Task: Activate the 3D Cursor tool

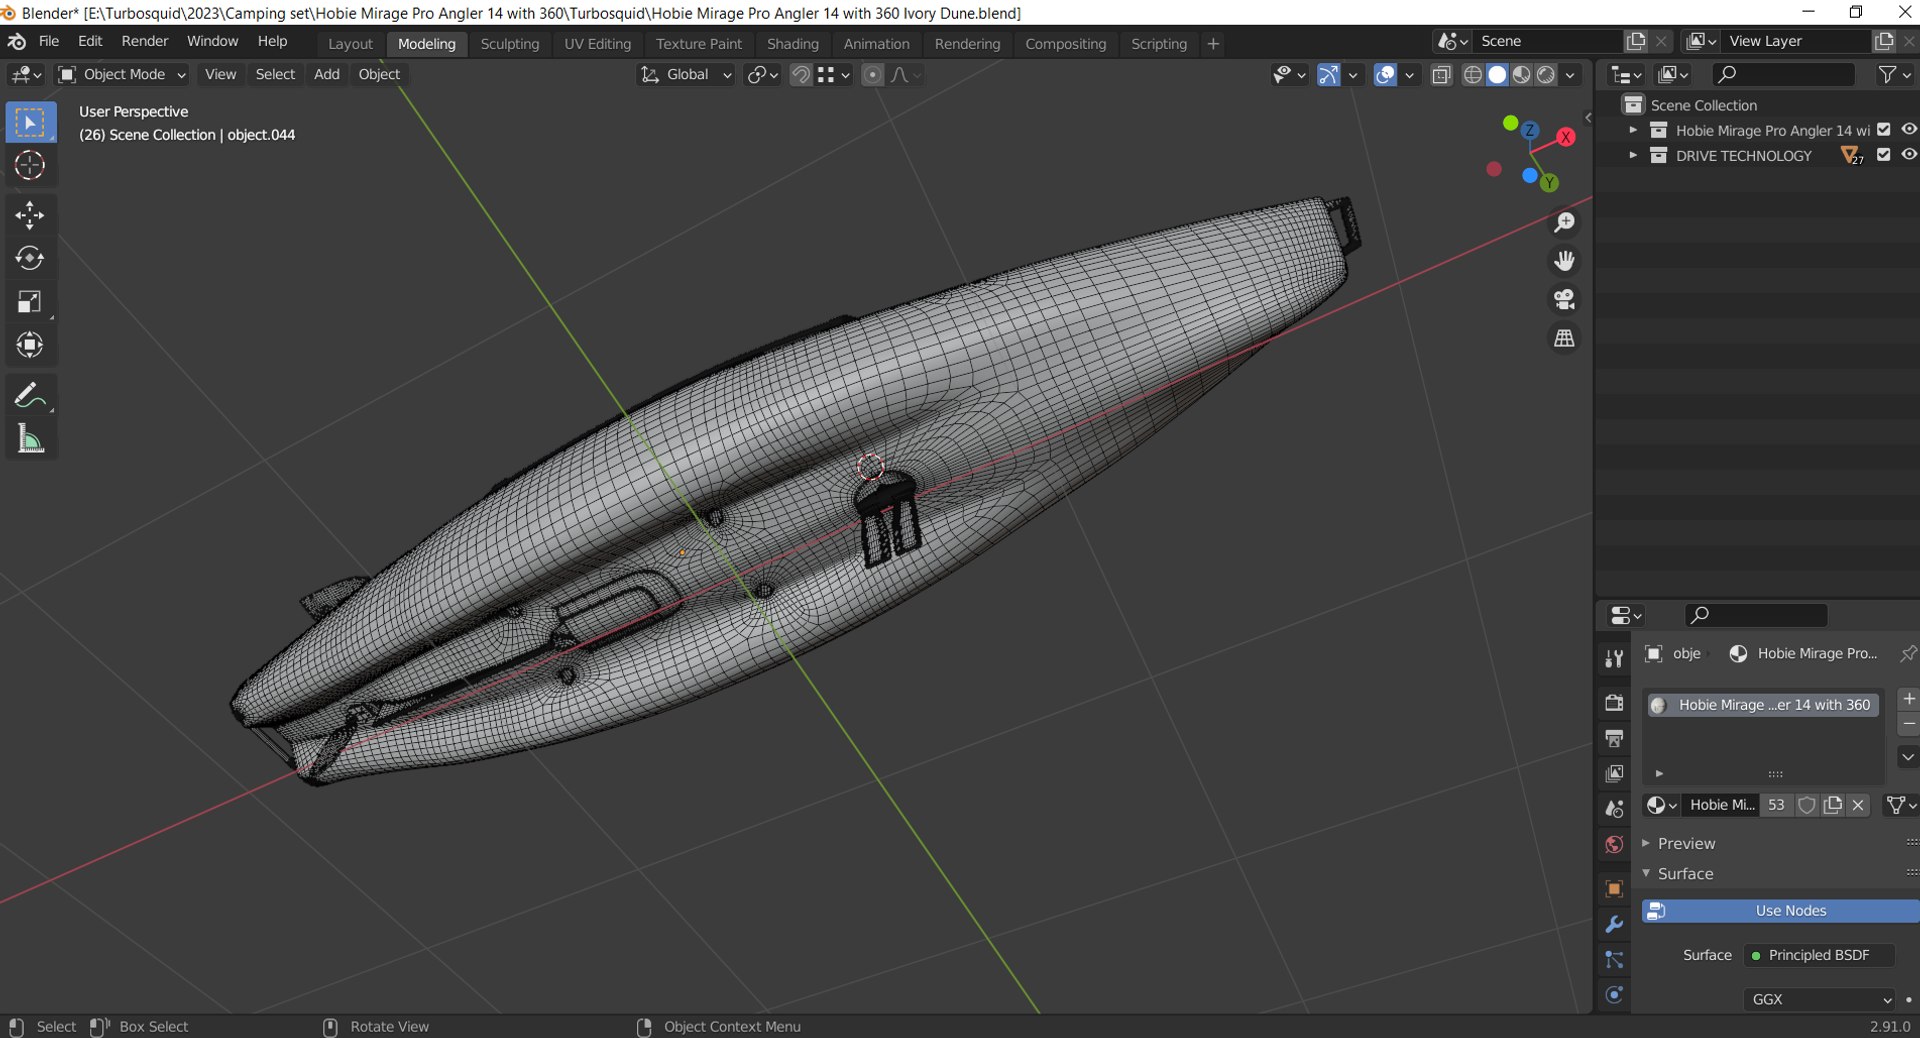Action: 30,166
